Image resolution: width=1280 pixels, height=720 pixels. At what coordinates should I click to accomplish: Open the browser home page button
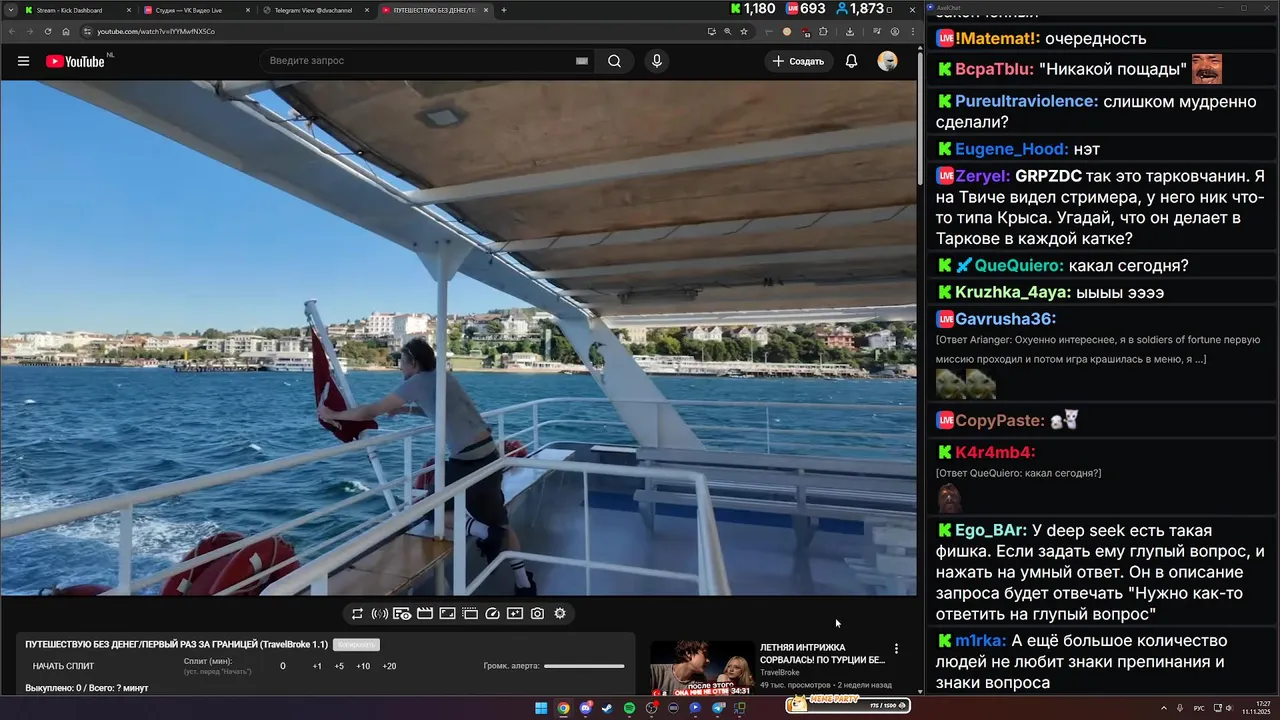(66, 31)
